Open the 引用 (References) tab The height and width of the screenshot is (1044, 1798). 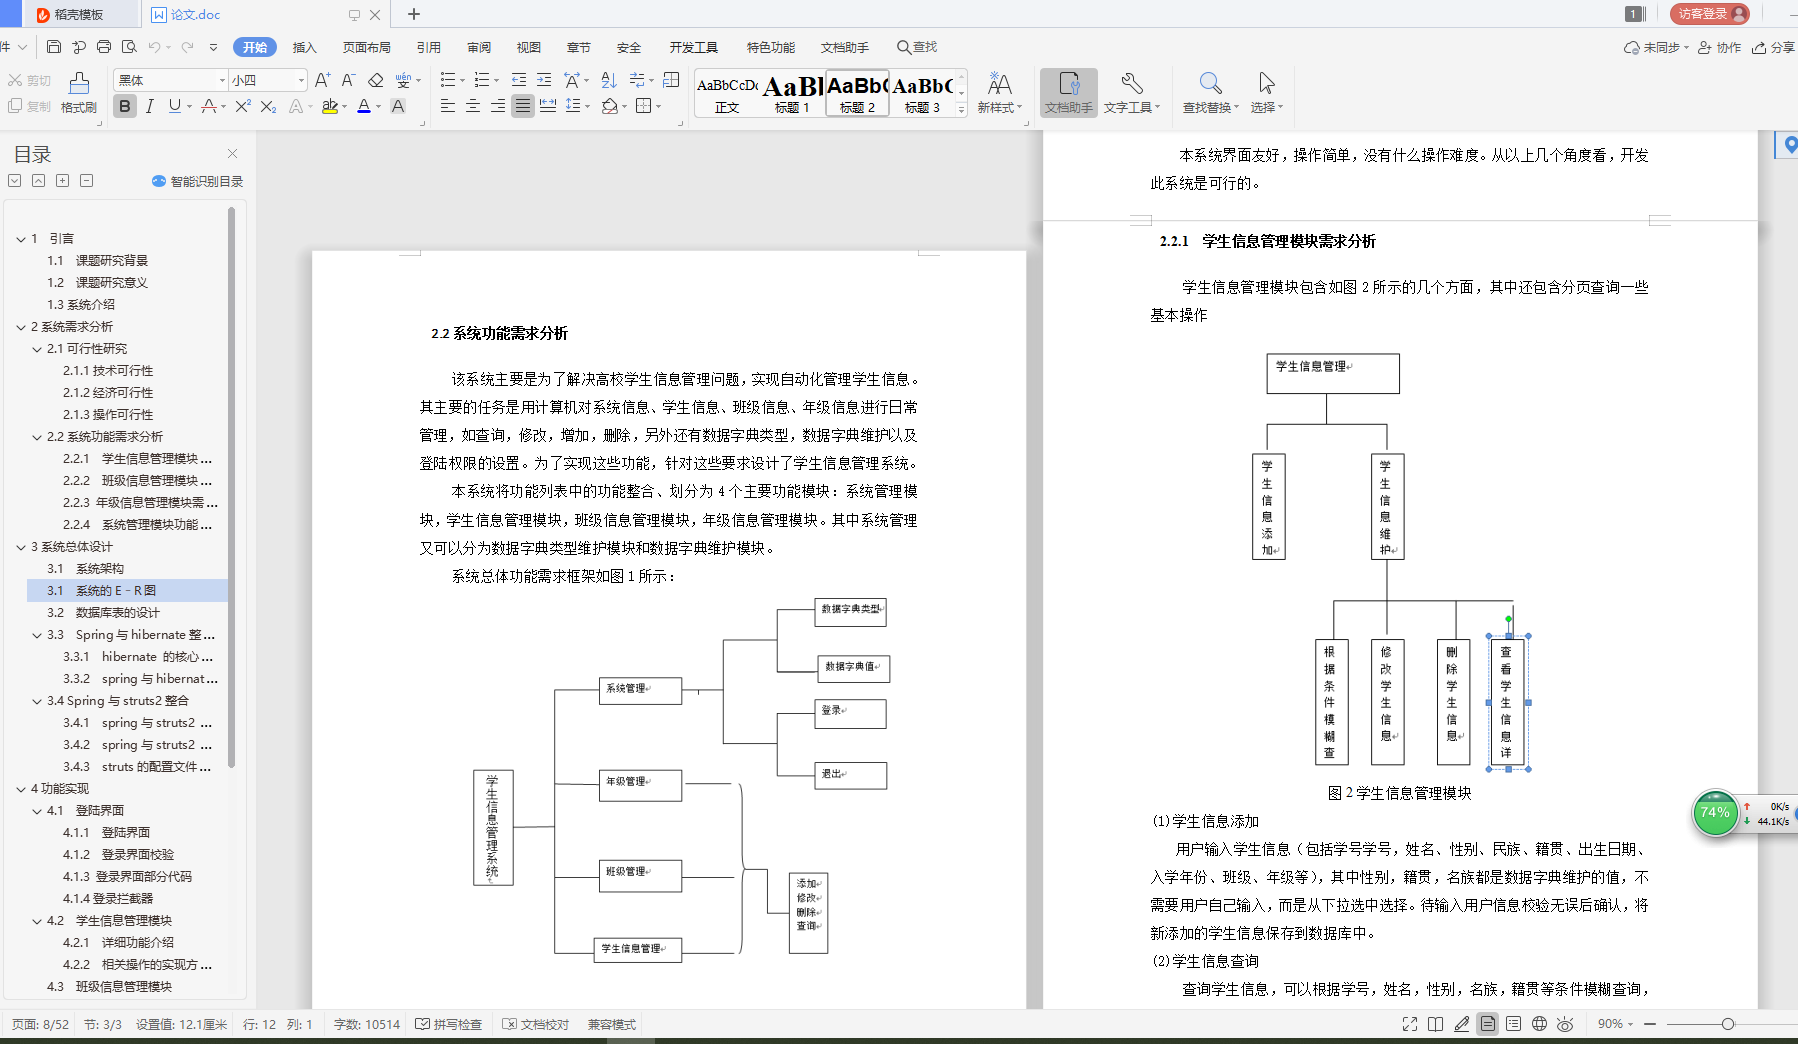429,47
